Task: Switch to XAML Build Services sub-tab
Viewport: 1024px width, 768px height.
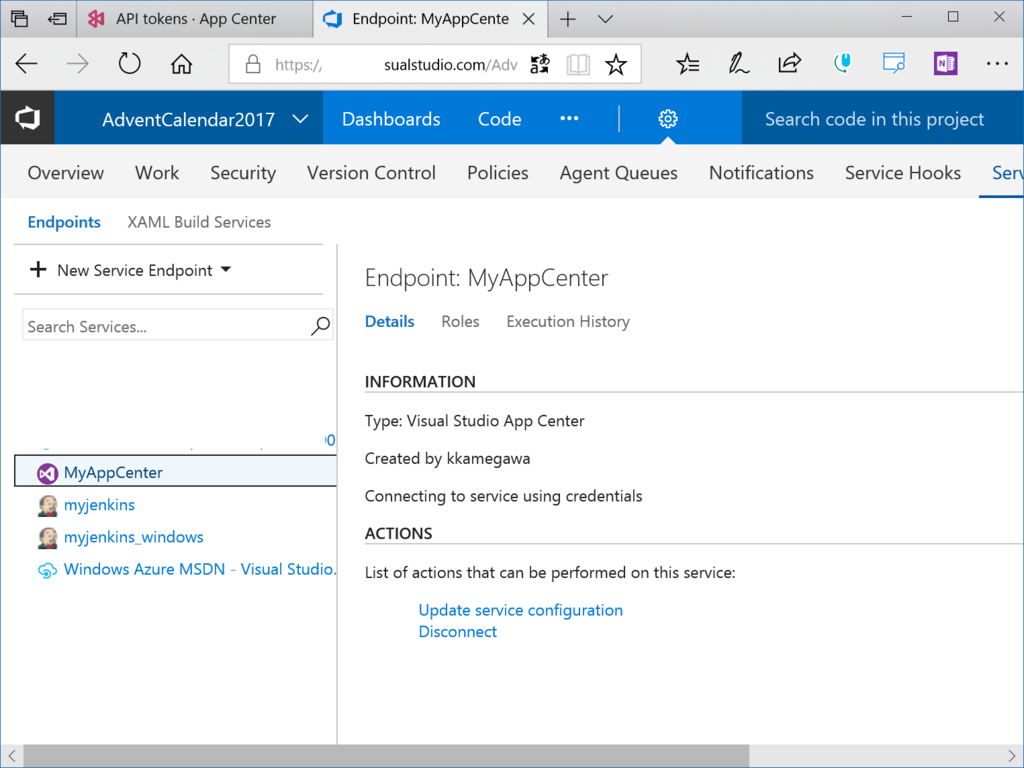Action: coord(199,222)
